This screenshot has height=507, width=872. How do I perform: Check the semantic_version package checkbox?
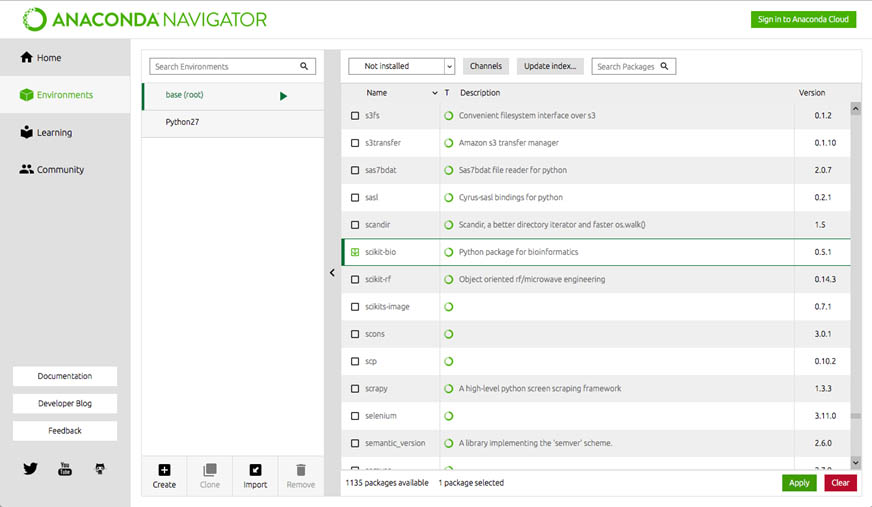click(355, 443)
